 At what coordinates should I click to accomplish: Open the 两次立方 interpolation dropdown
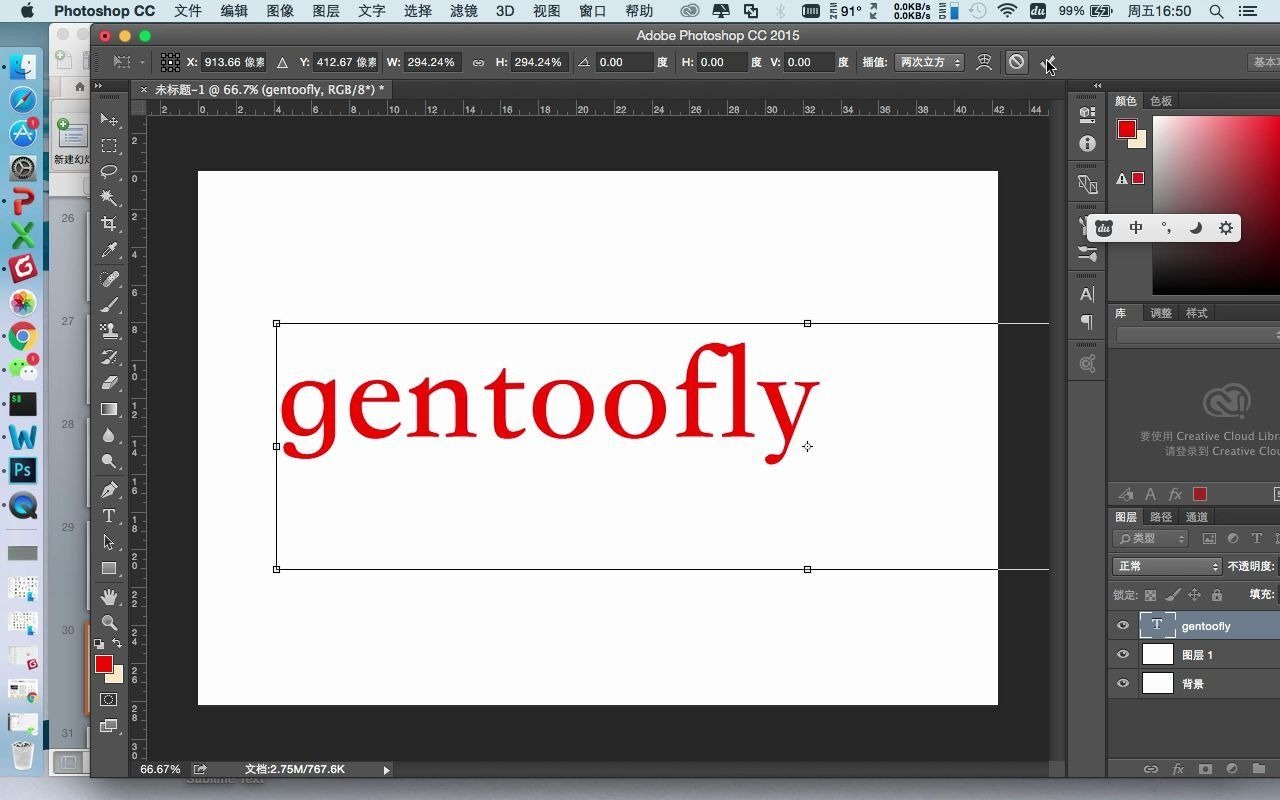coord(929,62)
